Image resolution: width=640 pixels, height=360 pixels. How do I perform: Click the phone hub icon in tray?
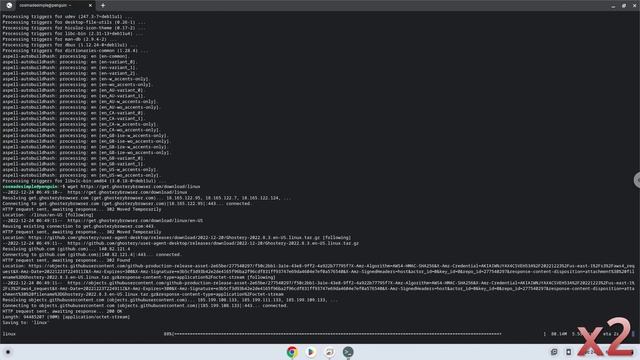click(568, 352)
